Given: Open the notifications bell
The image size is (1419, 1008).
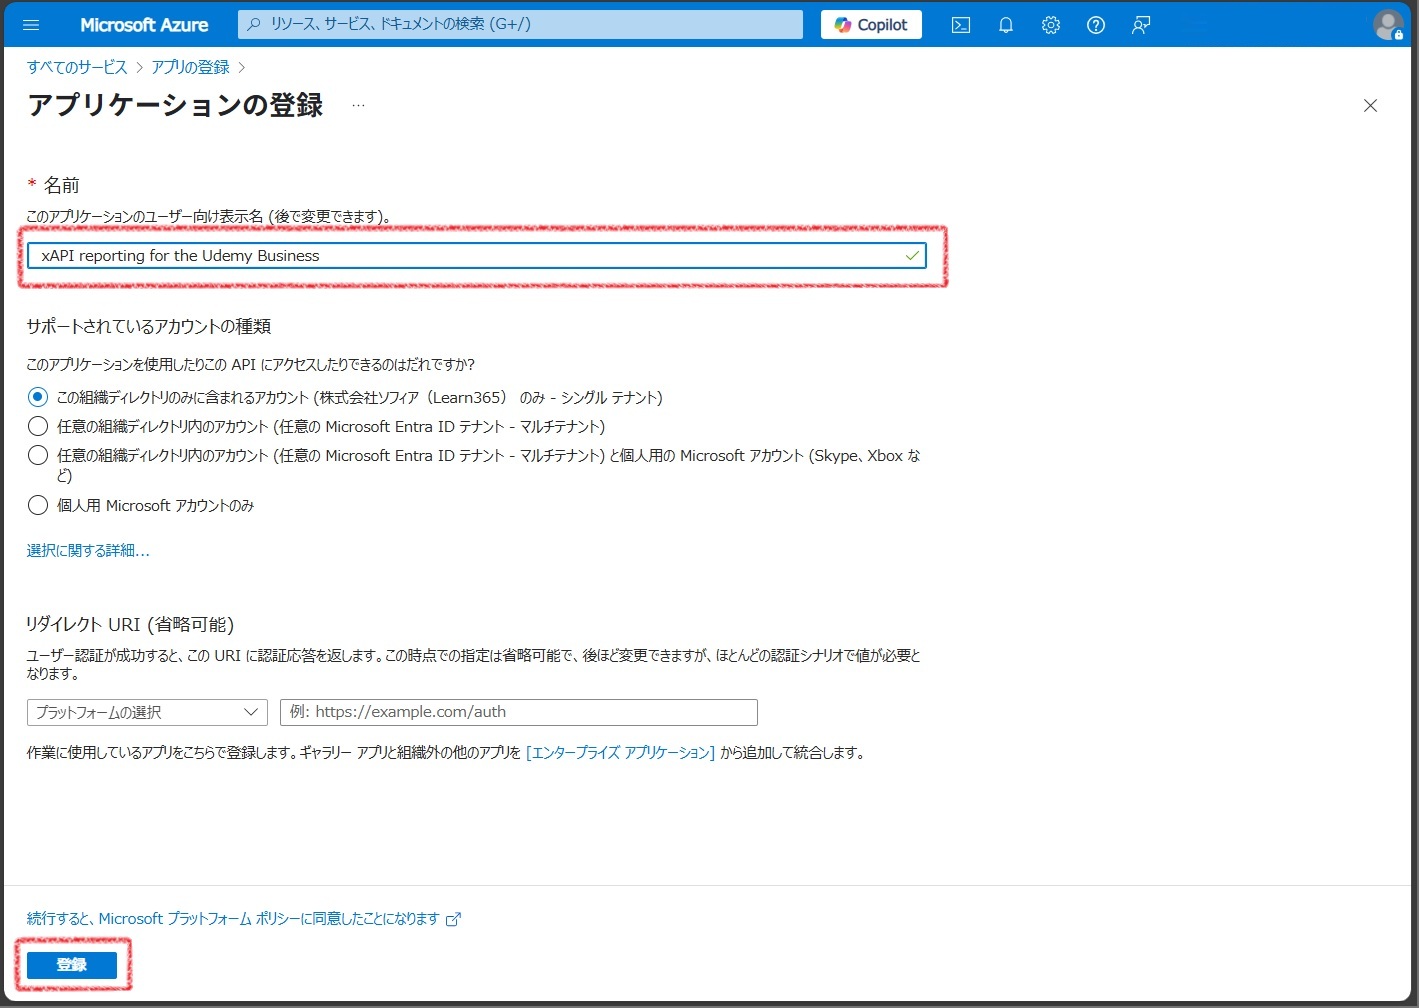Looking at the screenshot, I should tap(1006, 25).
